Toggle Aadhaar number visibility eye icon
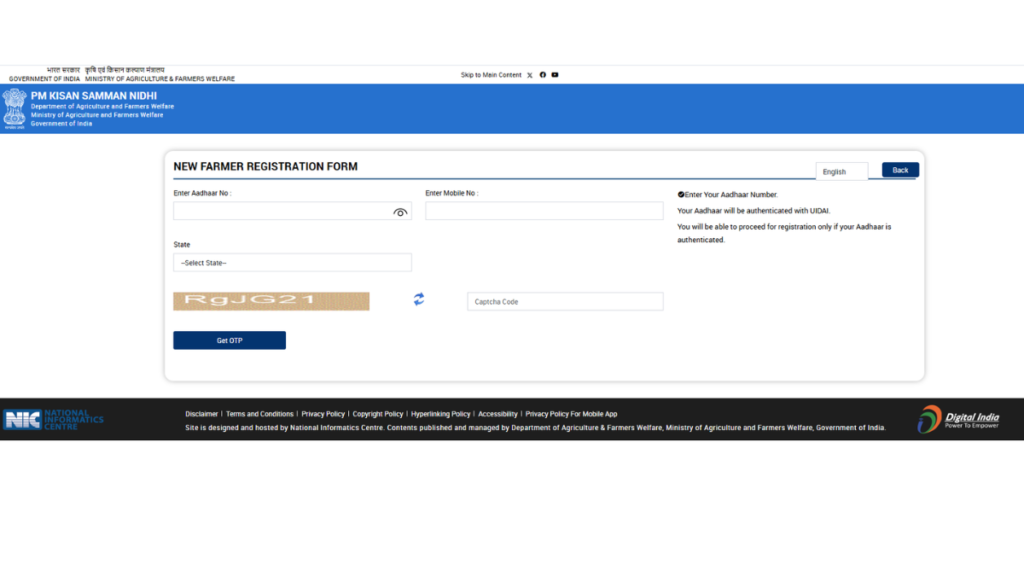This screenshot has height=576, width=1024. (400, 212)
